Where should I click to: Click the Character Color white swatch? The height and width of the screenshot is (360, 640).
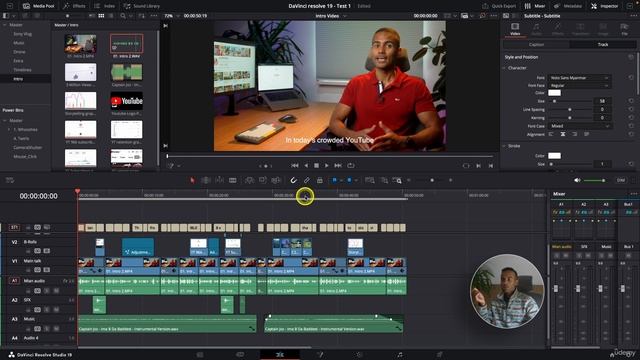pyautogui.click(x=554, y=93)
